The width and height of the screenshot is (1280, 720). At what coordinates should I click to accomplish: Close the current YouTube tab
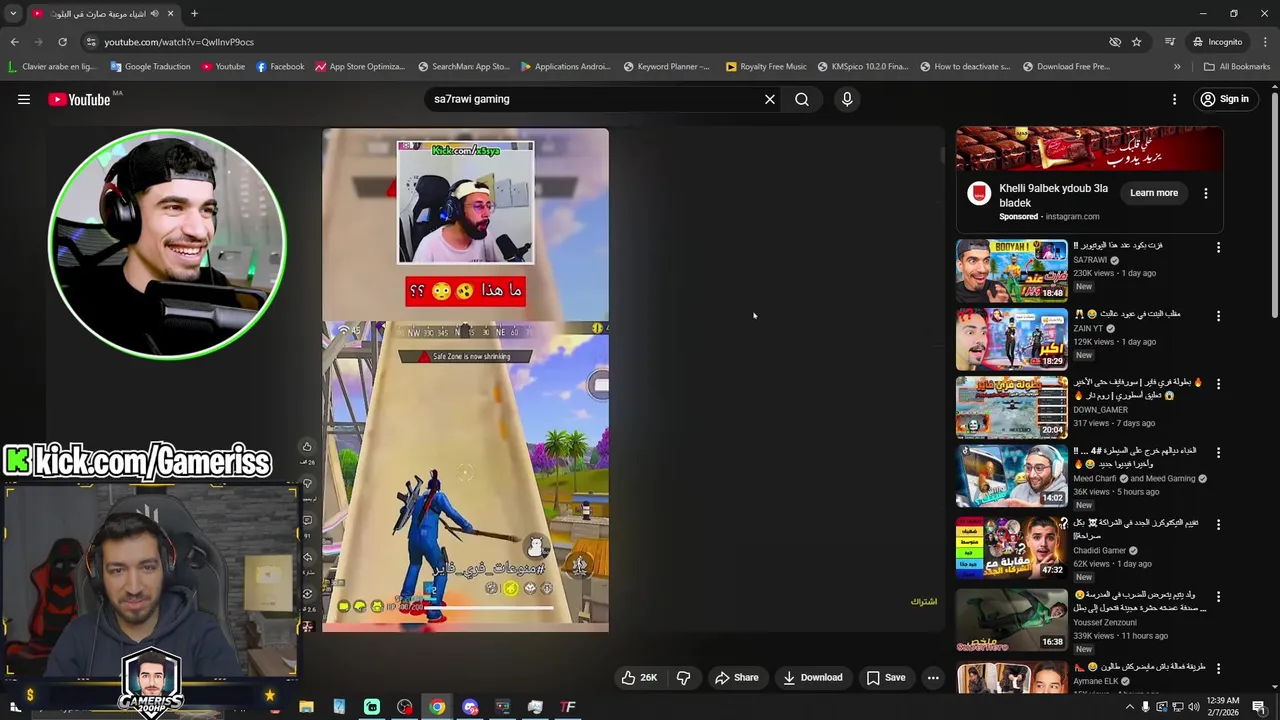pos(170,14)
